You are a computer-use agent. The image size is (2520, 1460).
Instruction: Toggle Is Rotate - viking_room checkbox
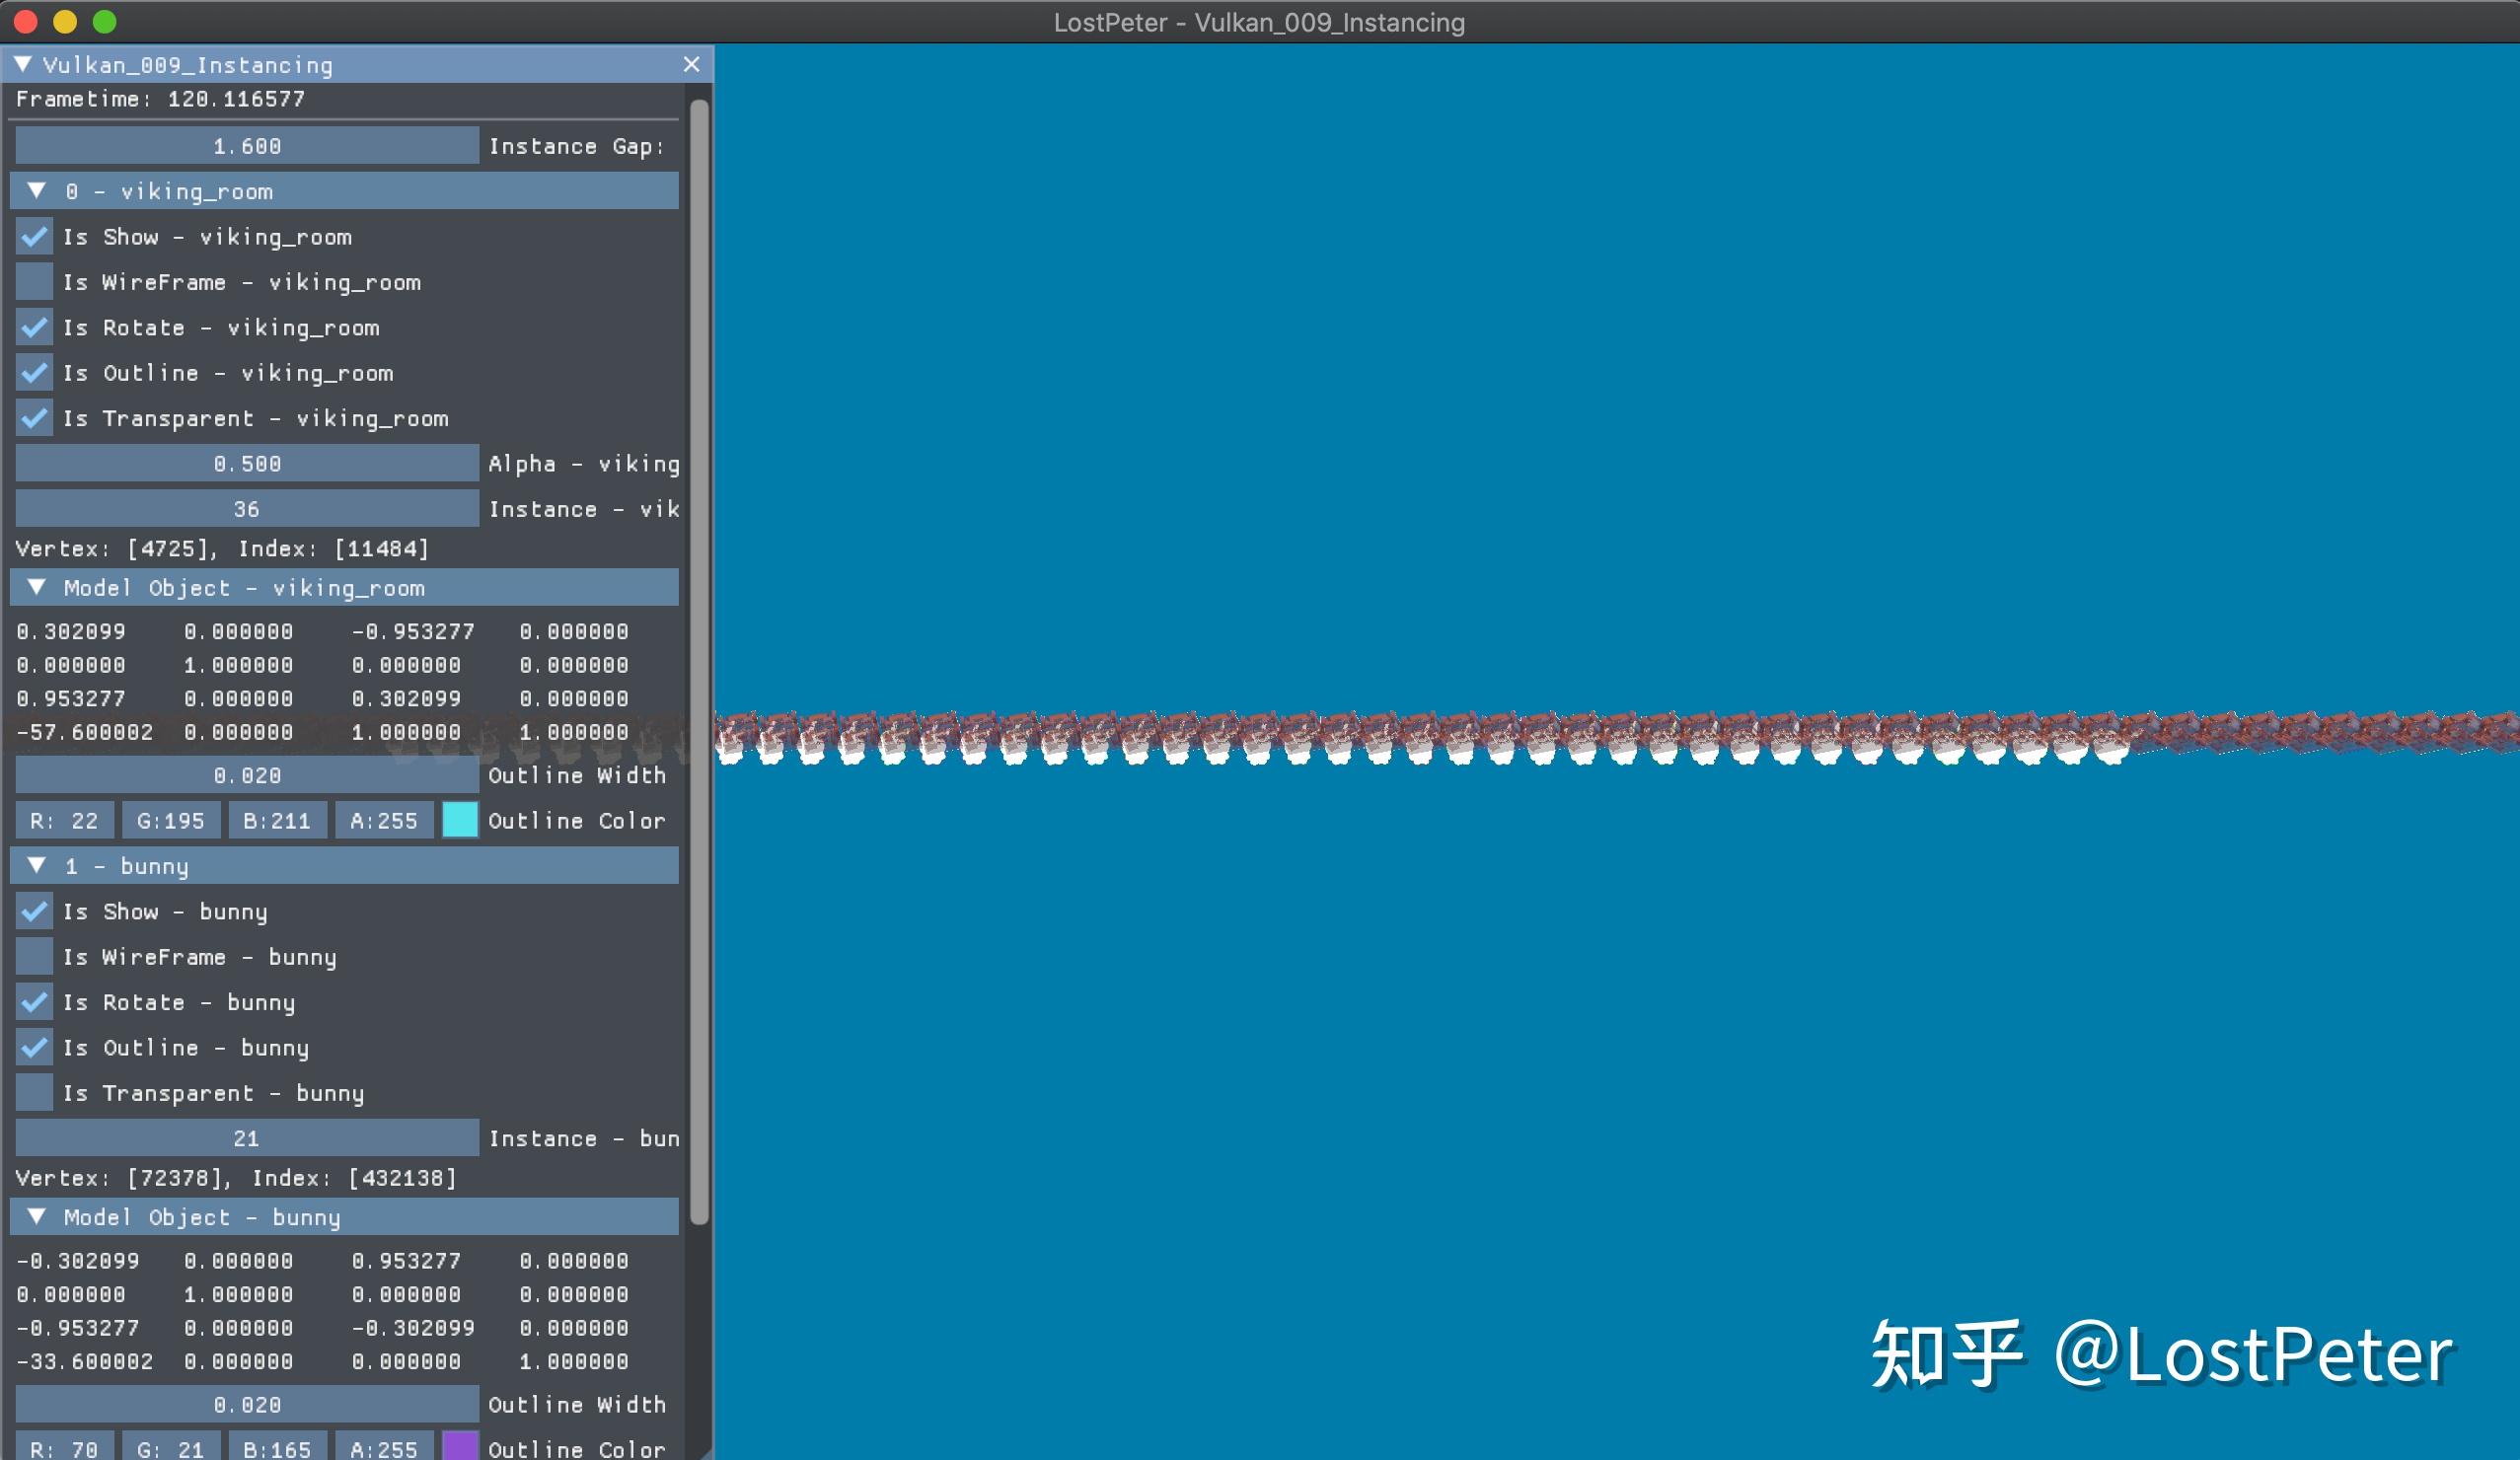tap(35, 328)
